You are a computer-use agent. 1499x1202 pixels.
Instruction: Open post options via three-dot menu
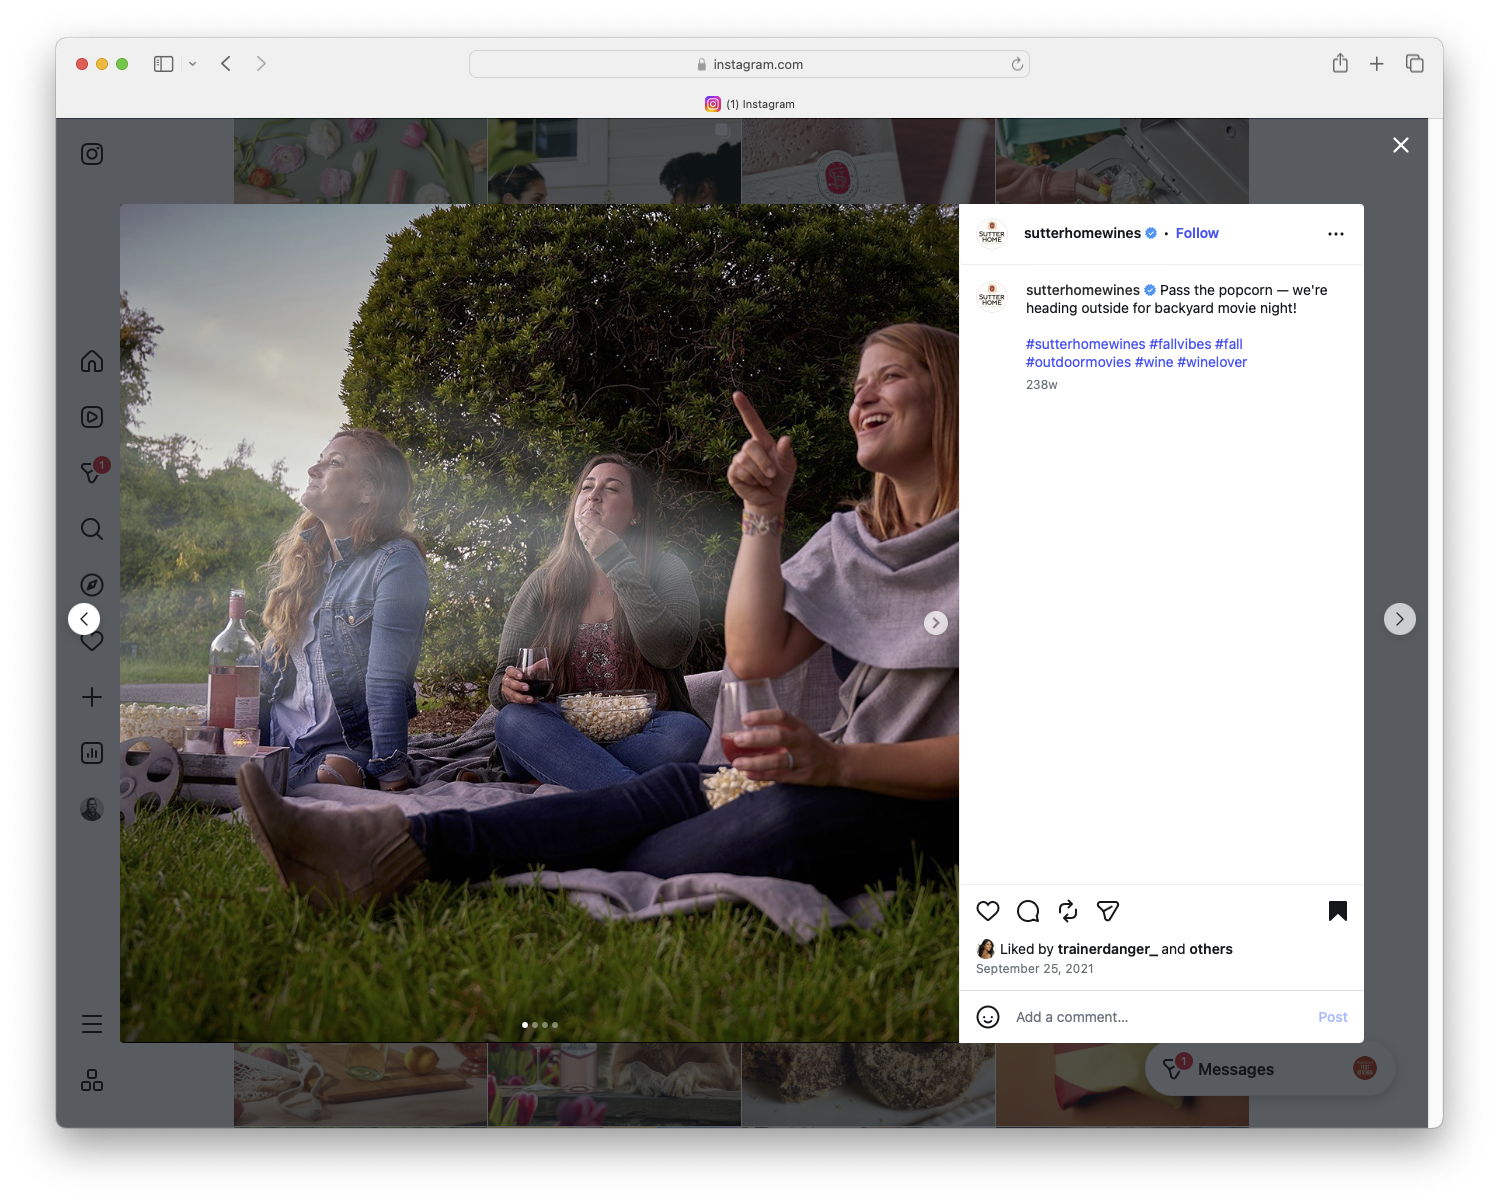click(x=1336, y=233)
